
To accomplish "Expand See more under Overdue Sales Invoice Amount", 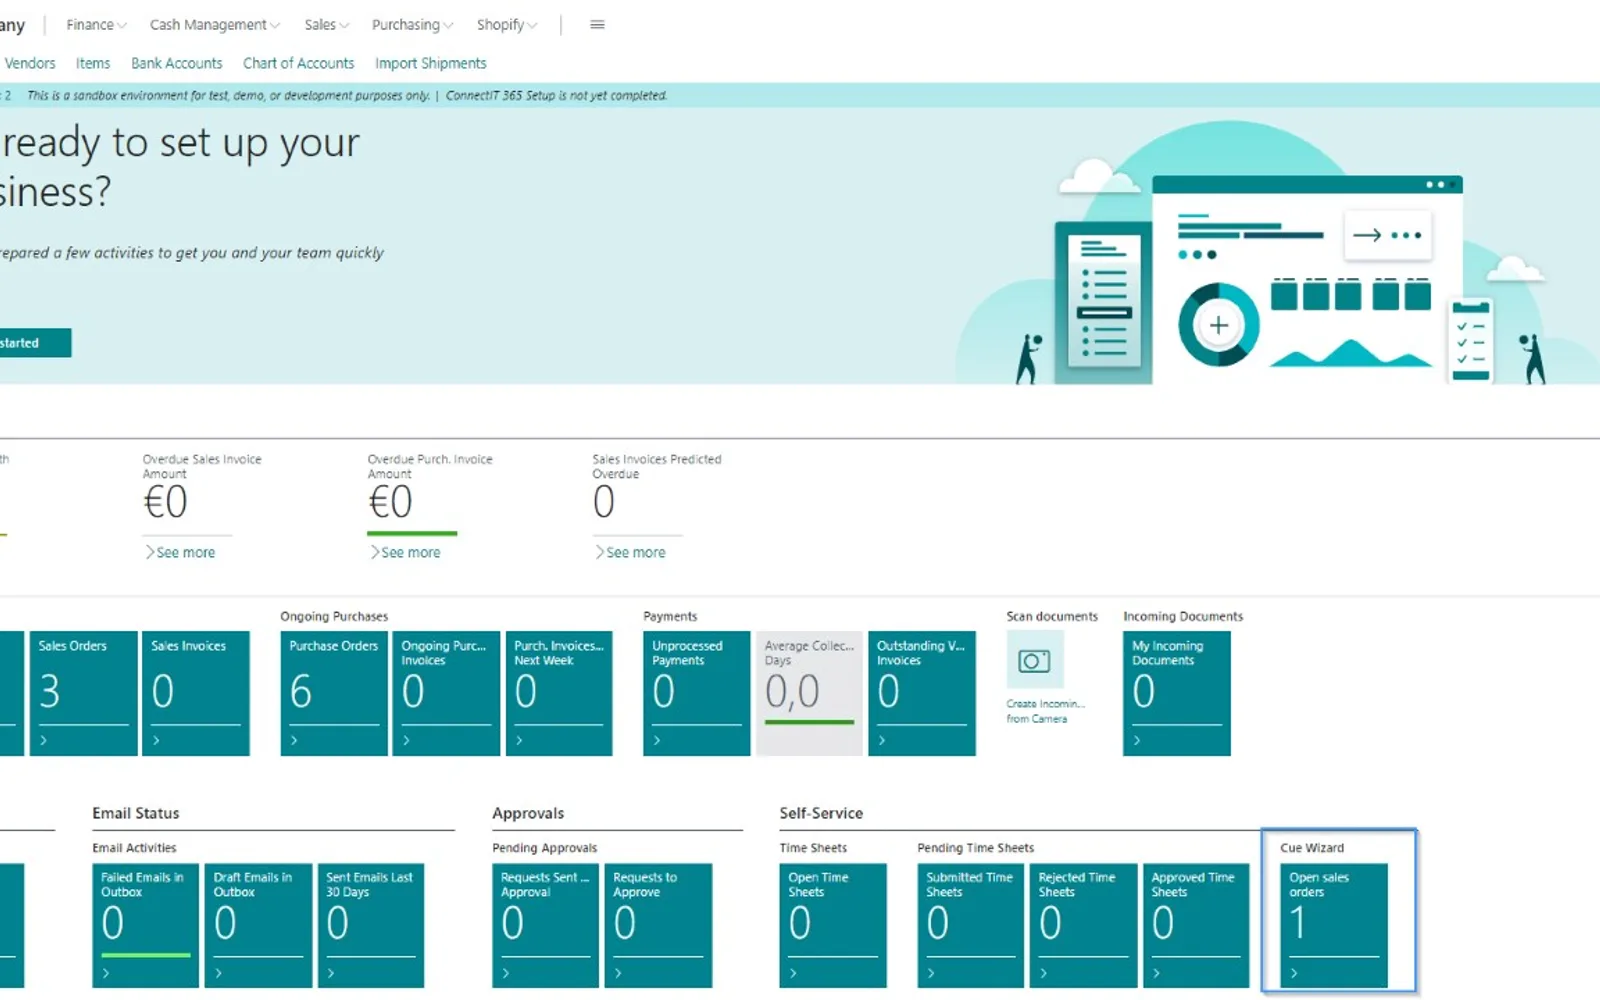I will click(x=180, y=552).
